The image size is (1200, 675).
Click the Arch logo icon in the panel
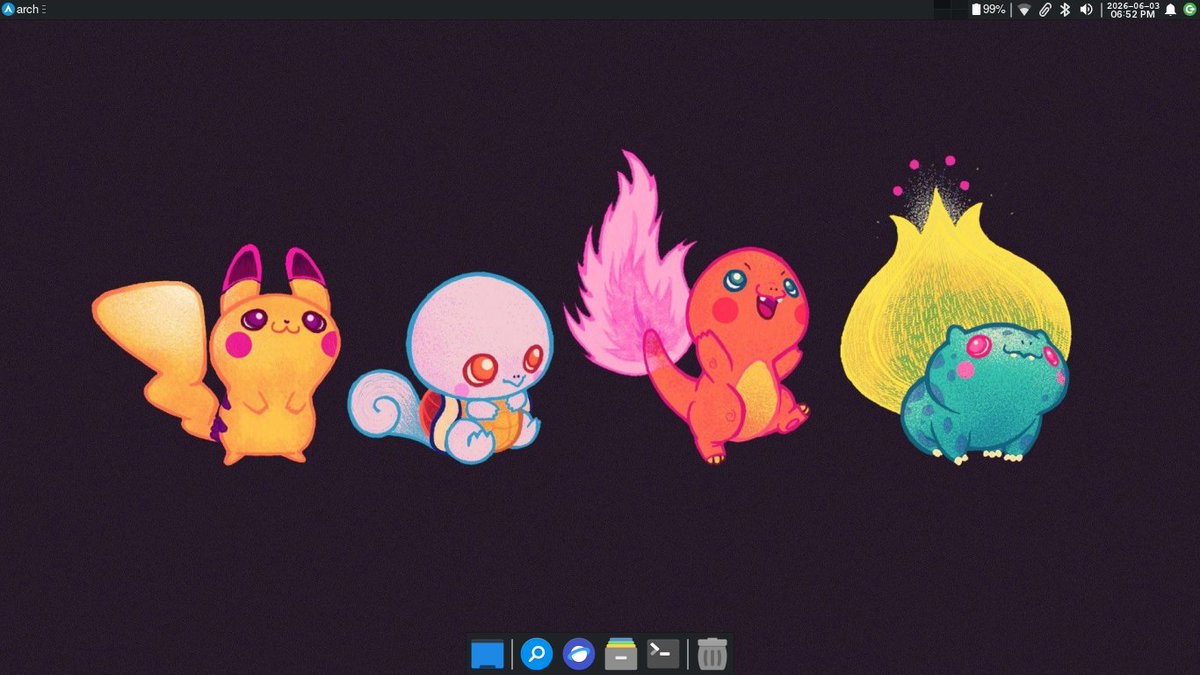click(9, 9)
